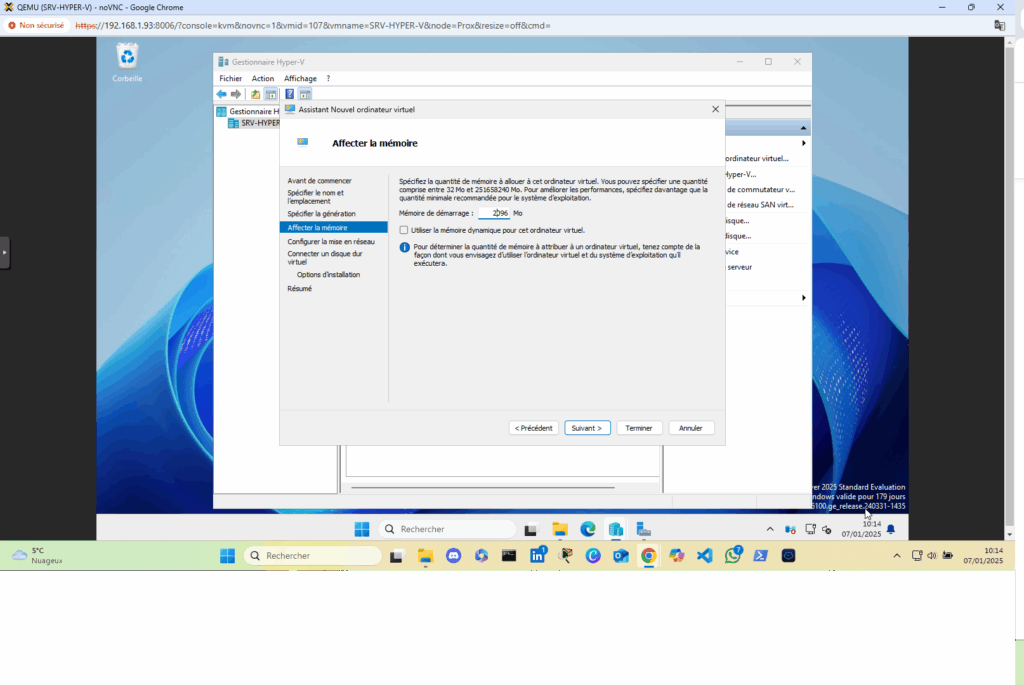Open WhatsApp from the host taskbar
1024x685 pixels.
click(733, 556)
